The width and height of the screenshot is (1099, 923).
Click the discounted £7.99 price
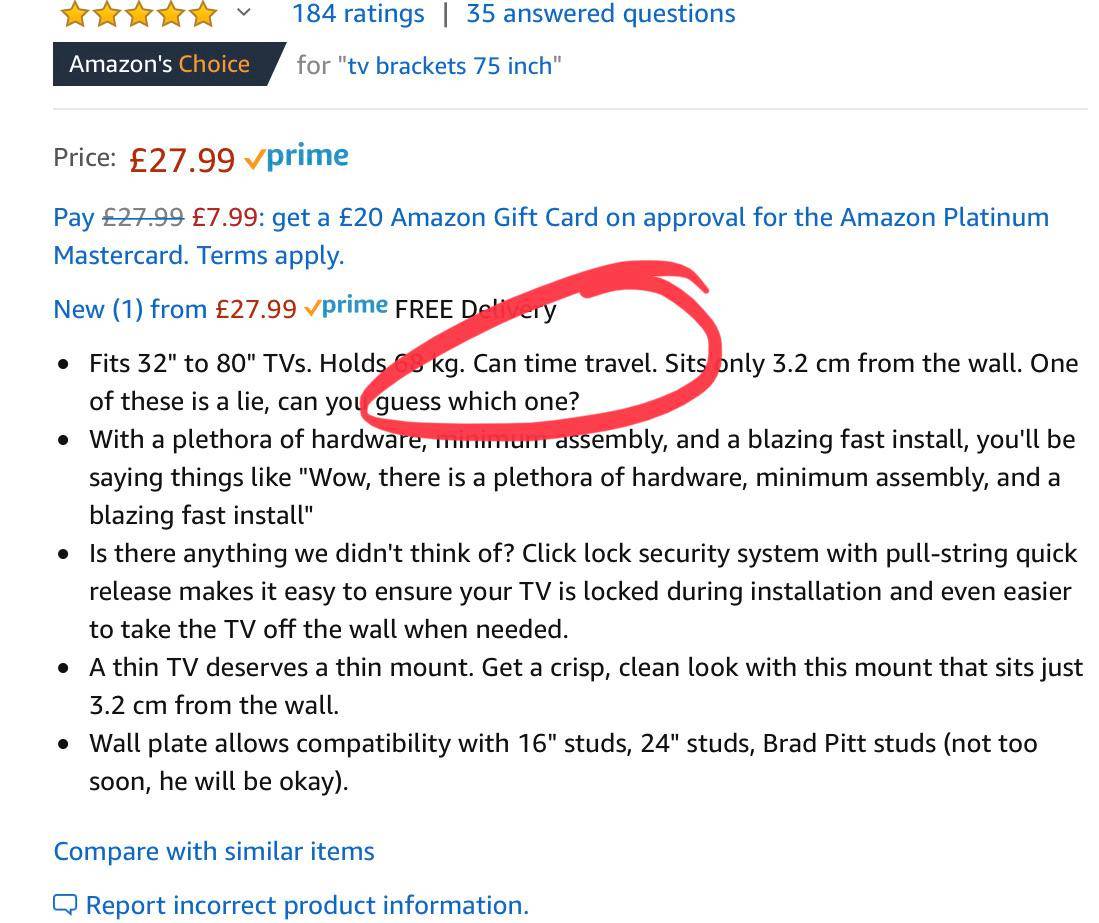[x=224, y=217]
